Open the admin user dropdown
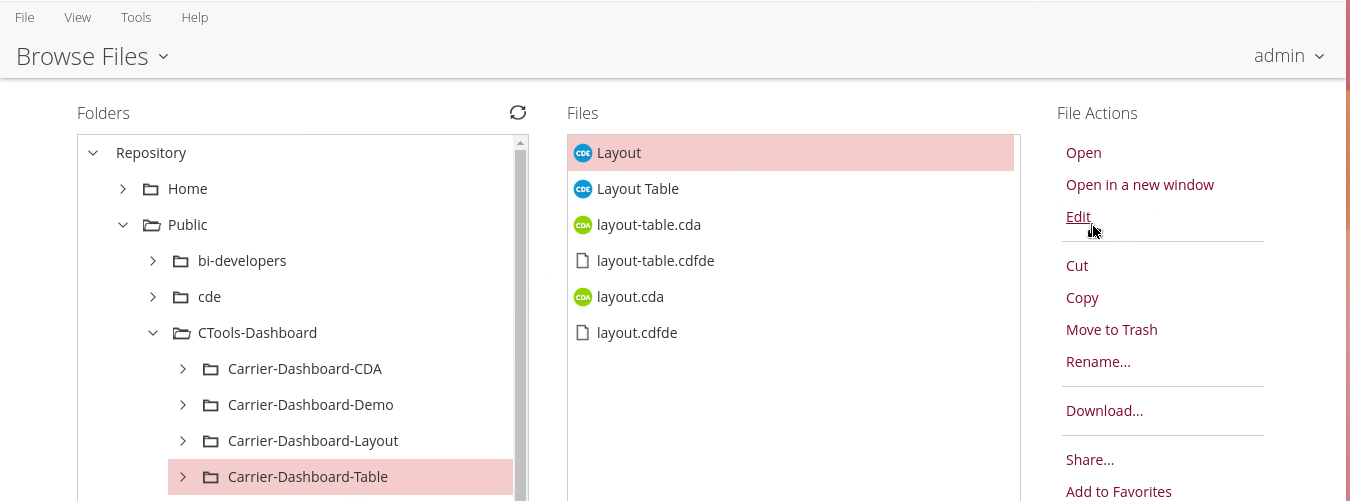 [x=1289, y=56]
